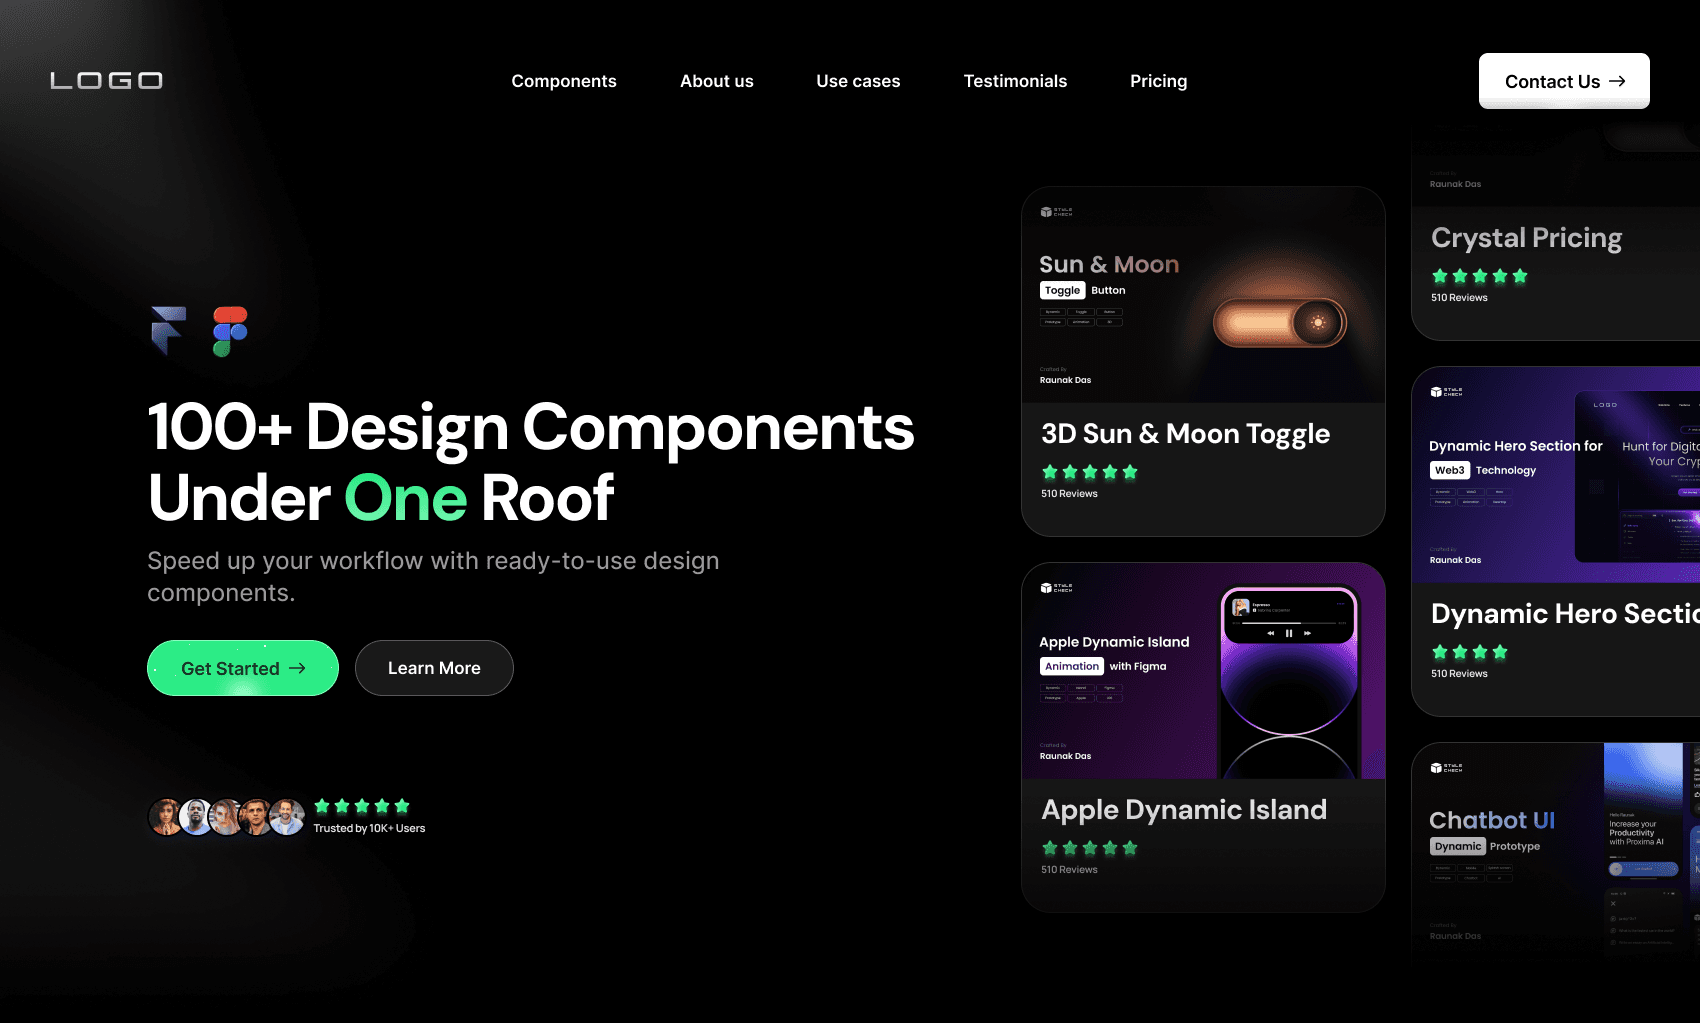Image resolution: width=1700 pixels, height=1023 pixels.
Task: Click the sun icon on the 3D toggle button
Action: point(1319,322)
